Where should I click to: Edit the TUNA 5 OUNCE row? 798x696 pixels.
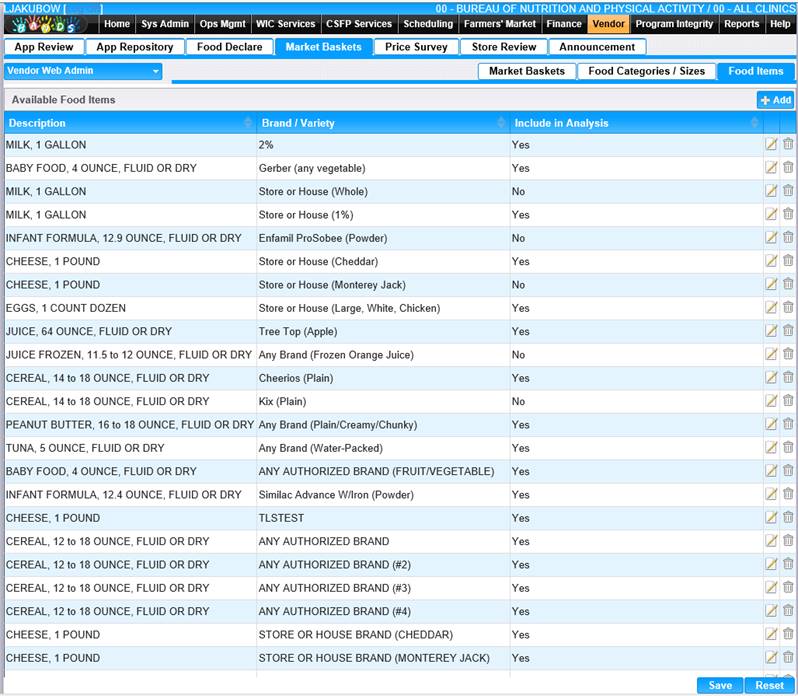click(x=771, y=448)
